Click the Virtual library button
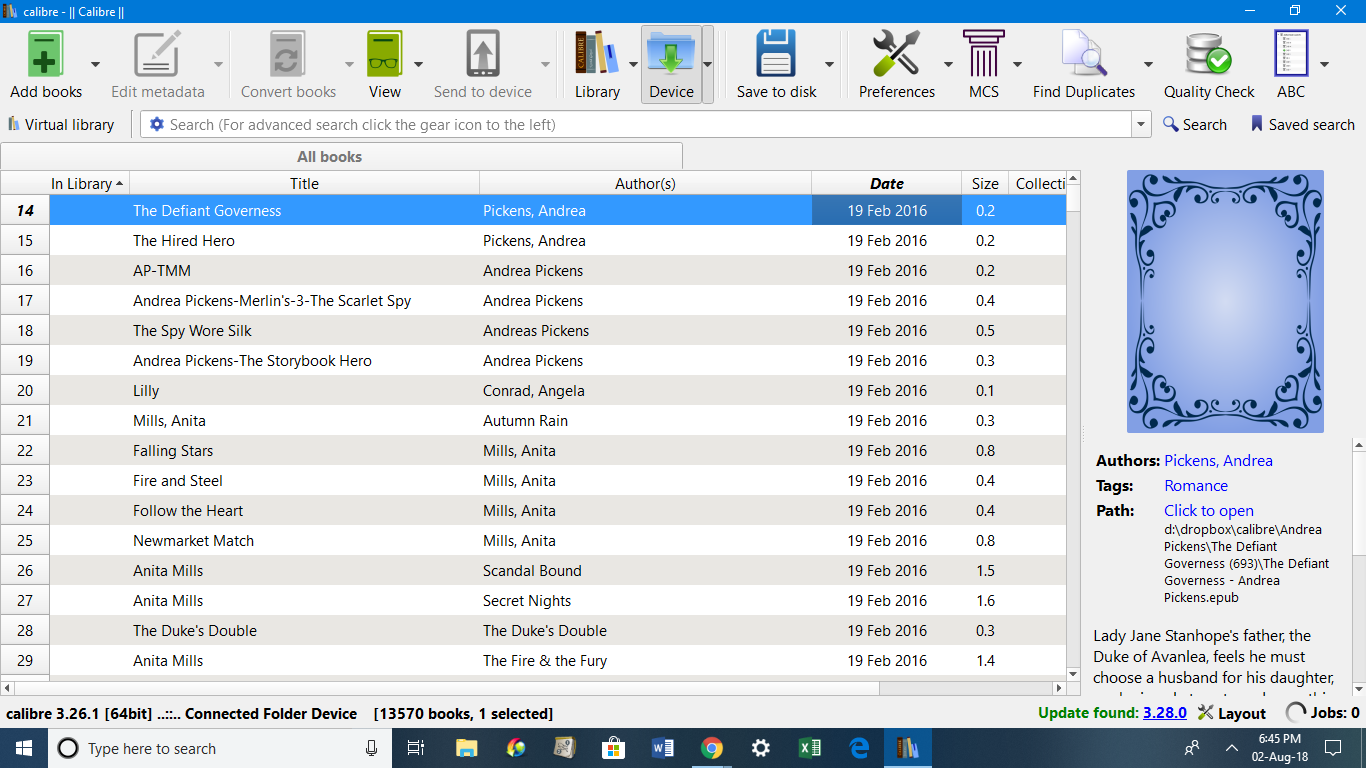This screenshot has width=1366, height=768. (61, 125)
